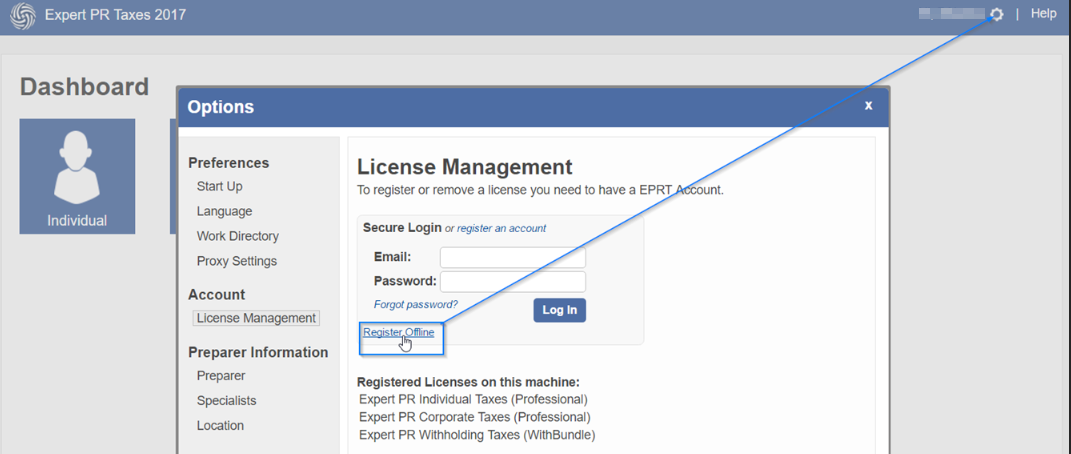The image size is (1071, 454).
Task: Open Work Directory preferences
Action: pyautogui.click(x=238, y=236)
